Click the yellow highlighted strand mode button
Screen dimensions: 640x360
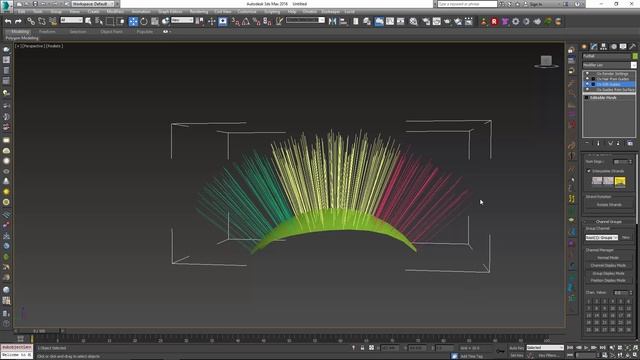pyautogui.click(x=620, y=181)
